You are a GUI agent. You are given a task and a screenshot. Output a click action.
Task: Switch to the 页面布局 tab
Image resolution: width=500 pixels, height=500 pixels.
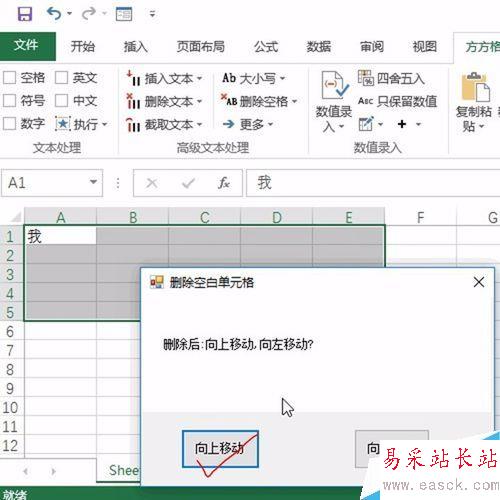click(x=201, y=46)
